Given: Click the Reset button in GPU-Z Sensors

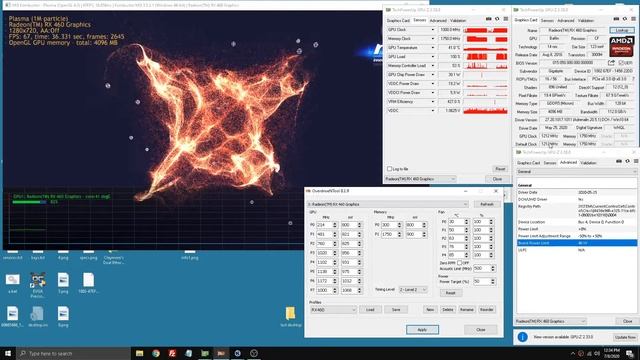Looking at the screenshot, I should coord(500,169).
